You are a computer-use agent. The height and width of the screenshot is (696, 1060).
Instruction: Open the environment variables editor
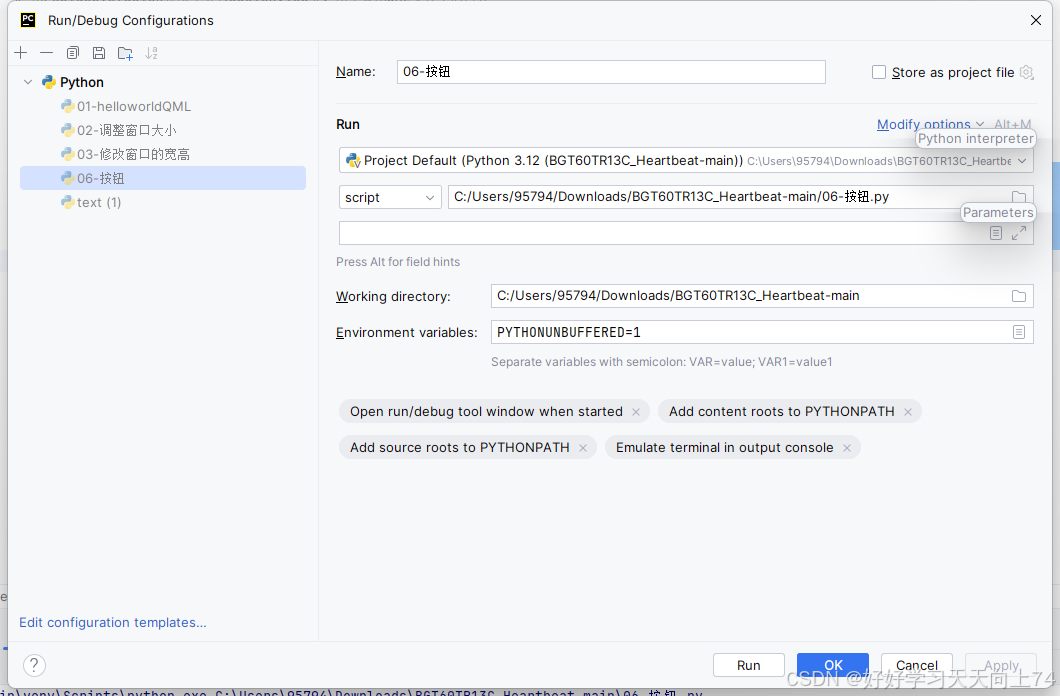tap(1021, 331)
